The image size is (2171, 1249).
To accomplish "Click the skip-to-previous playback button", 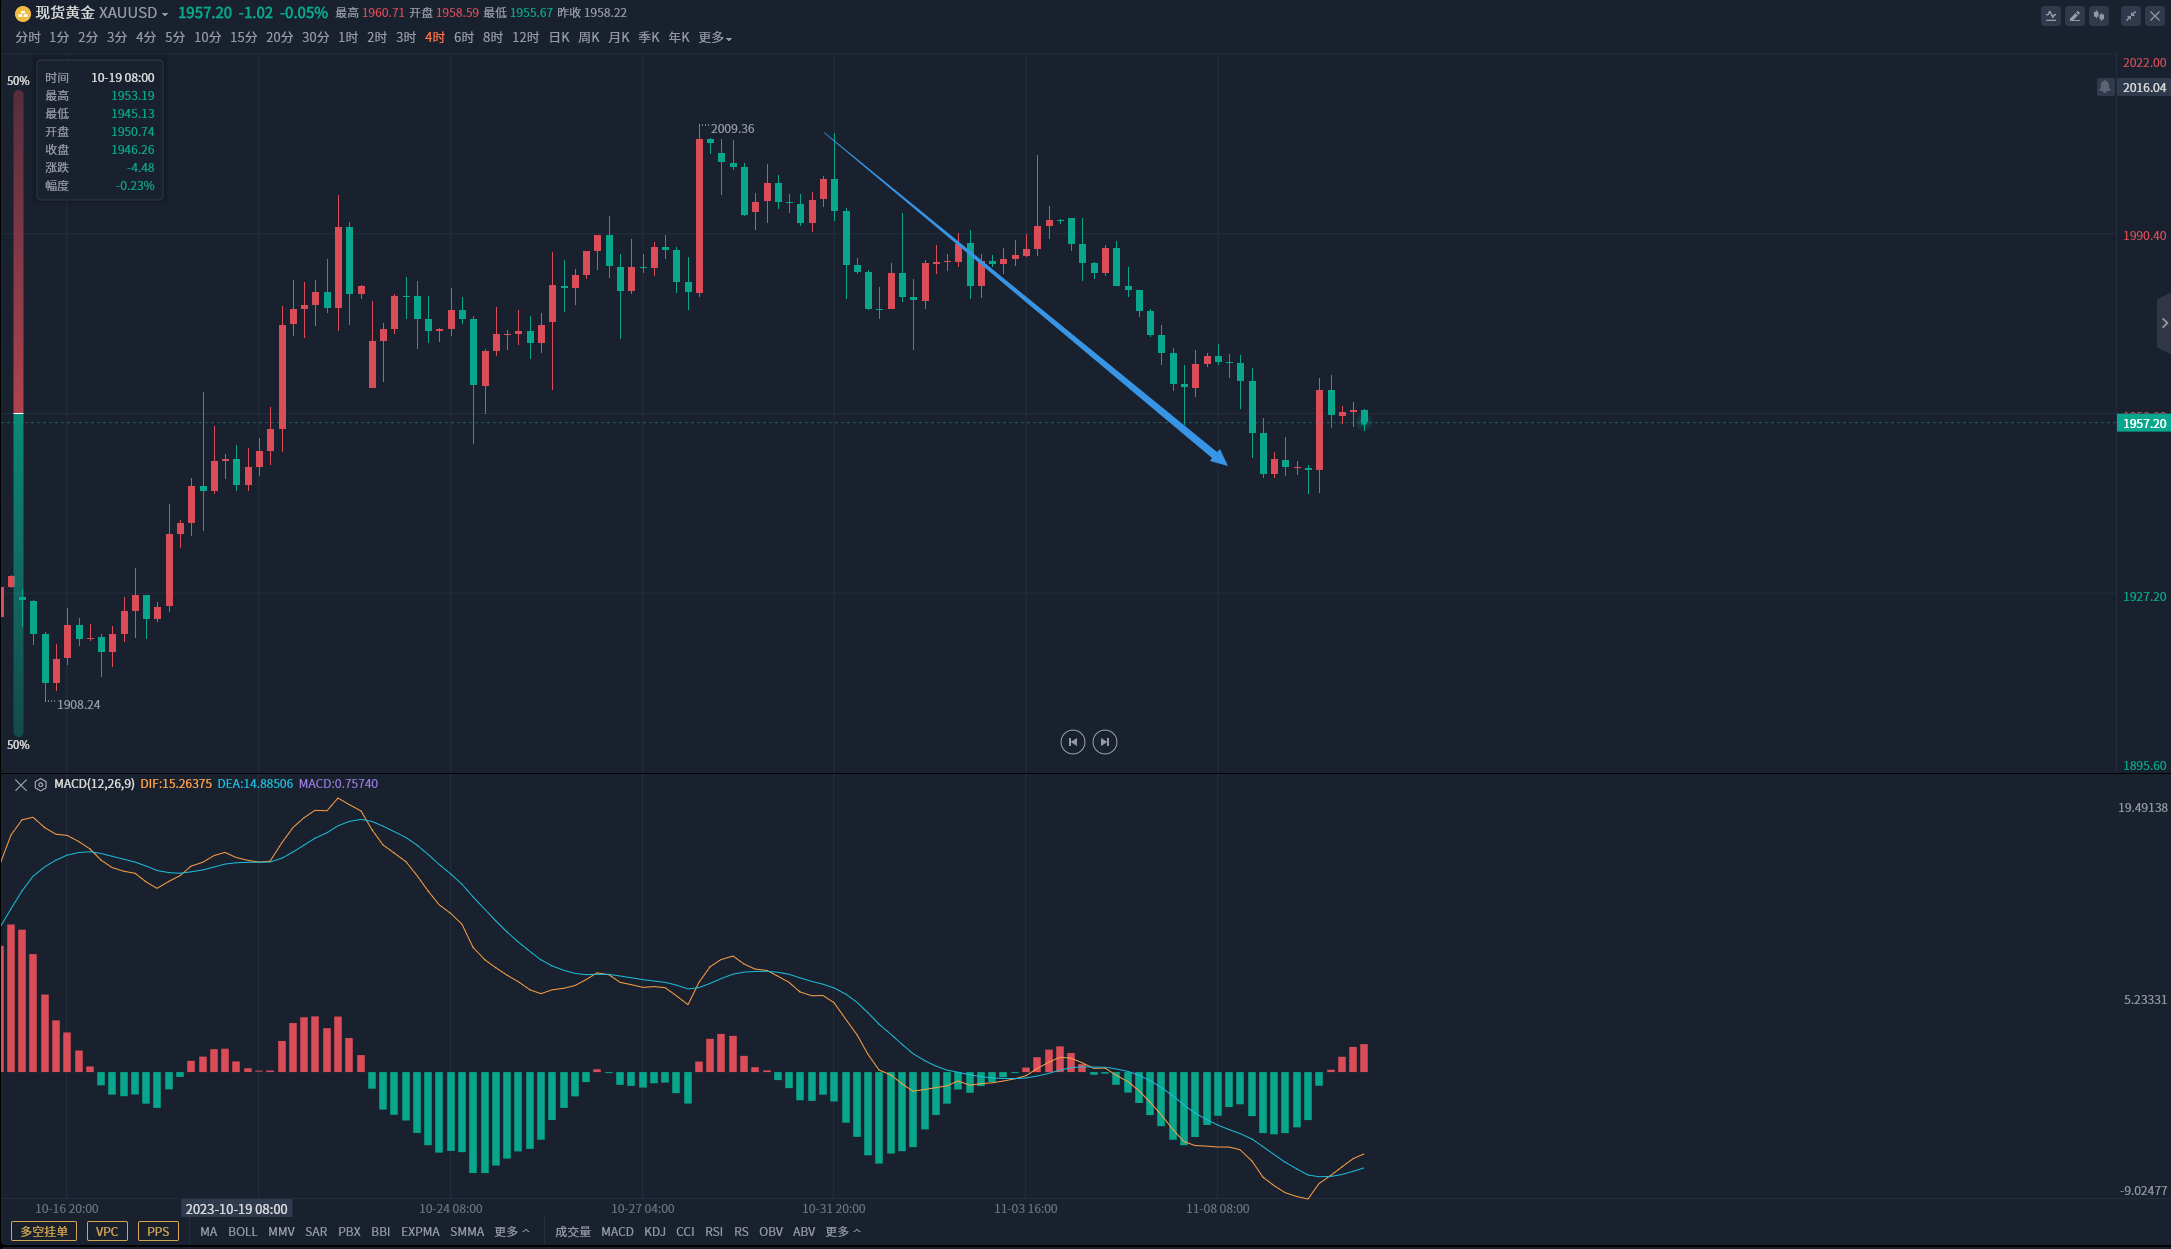I will (x=1072, y=742).
